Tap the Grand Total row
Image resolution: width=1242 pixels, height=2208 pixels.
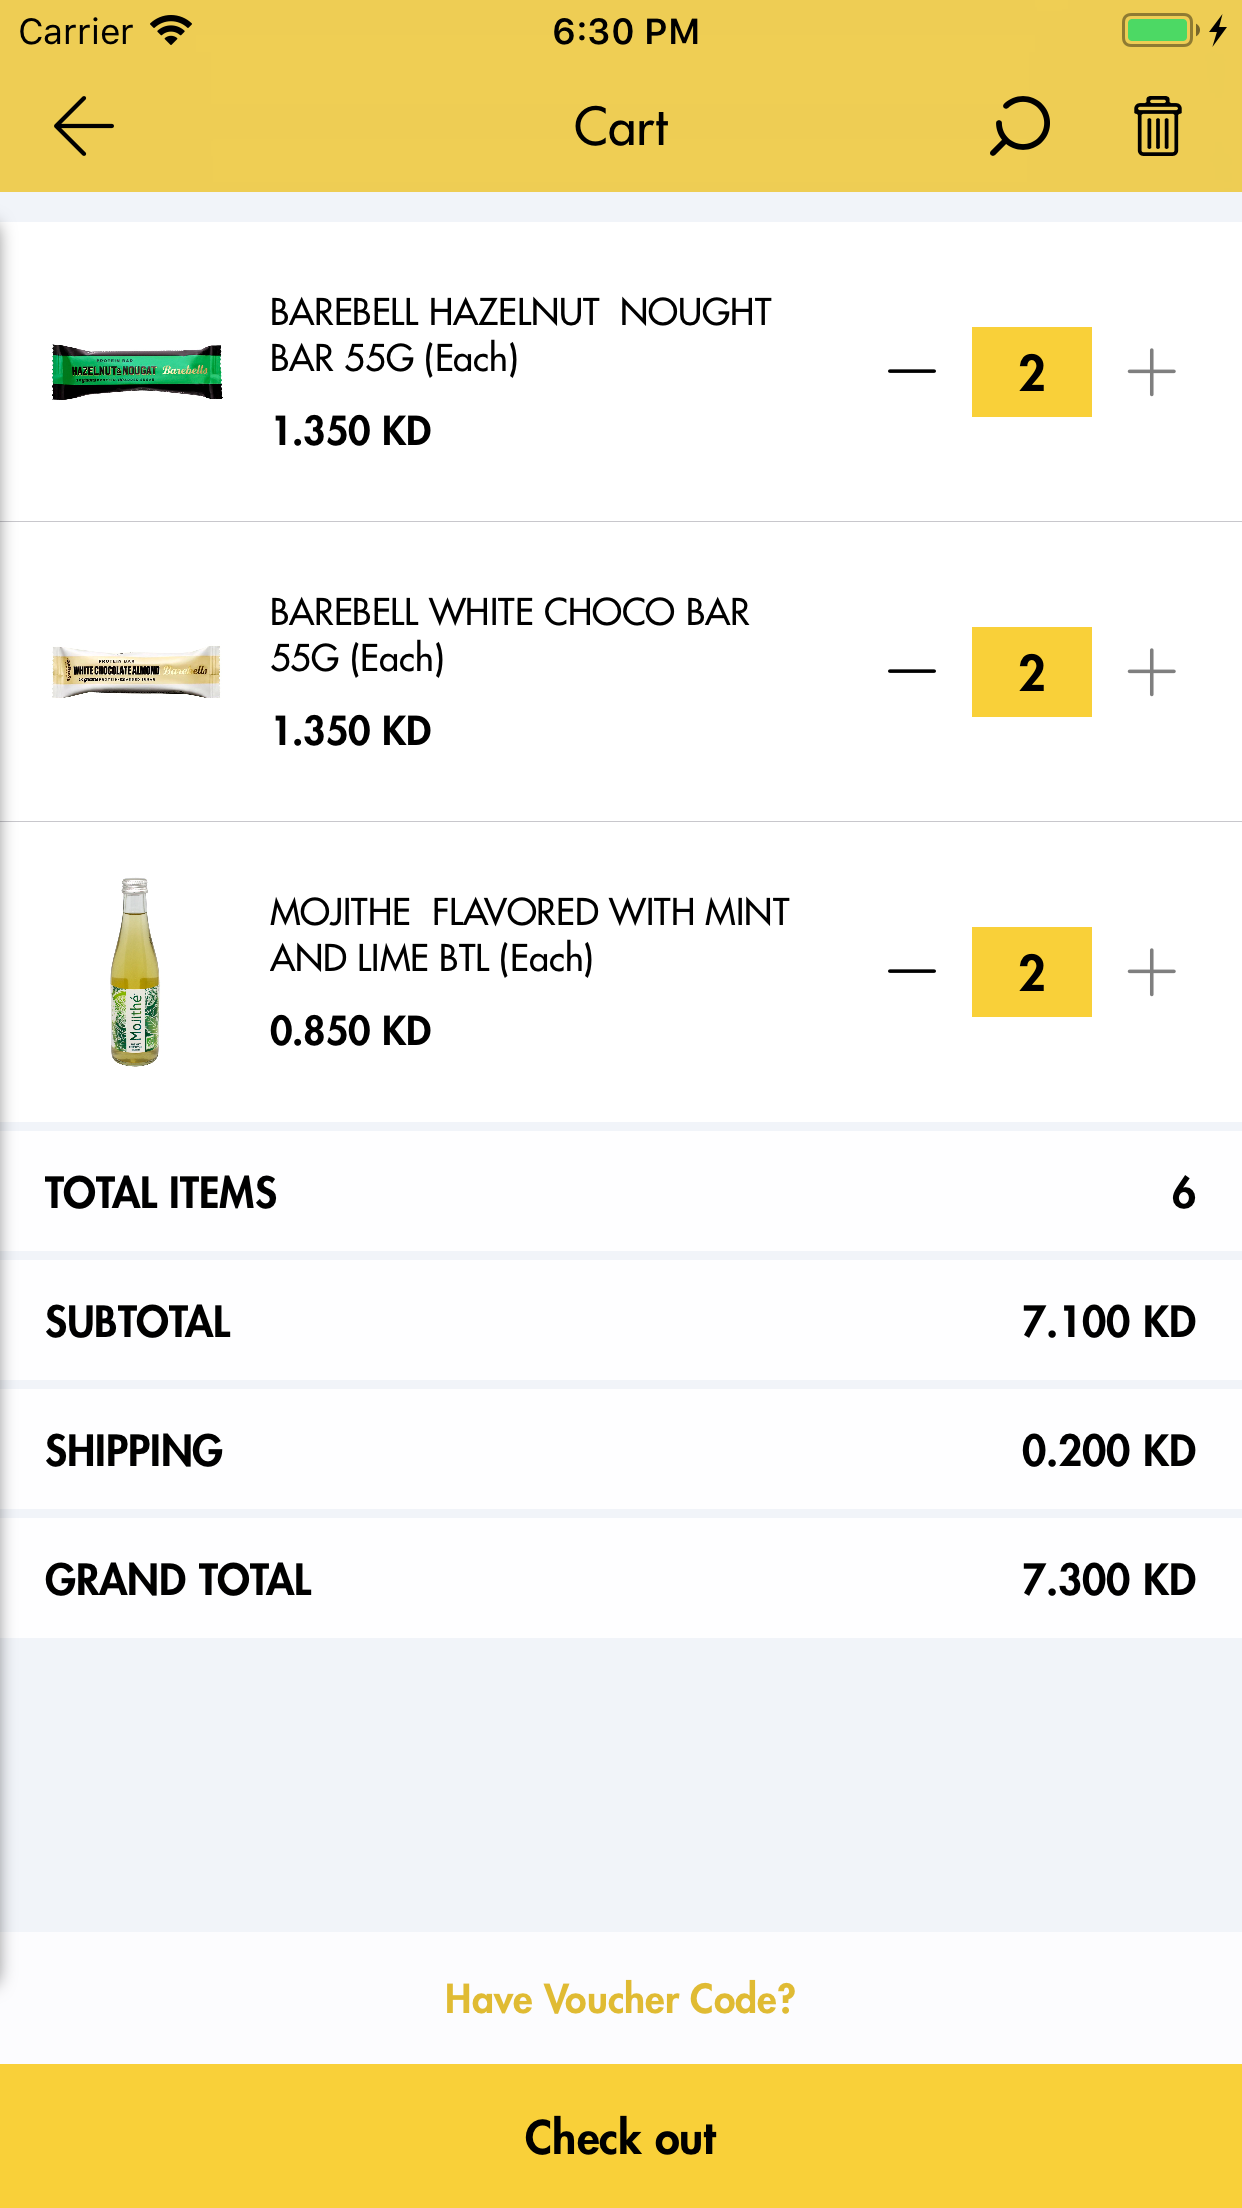620,1580
